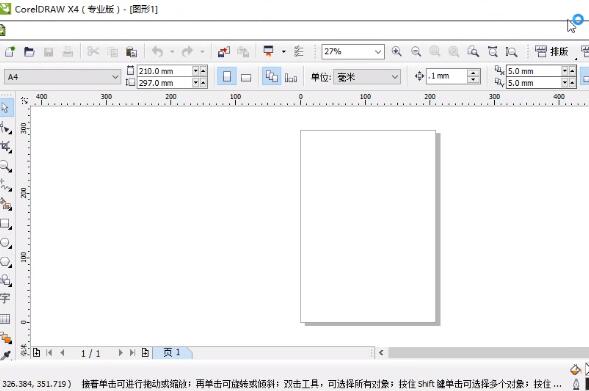Select the Text tool

pyautogui.click(x=5, y=299)
